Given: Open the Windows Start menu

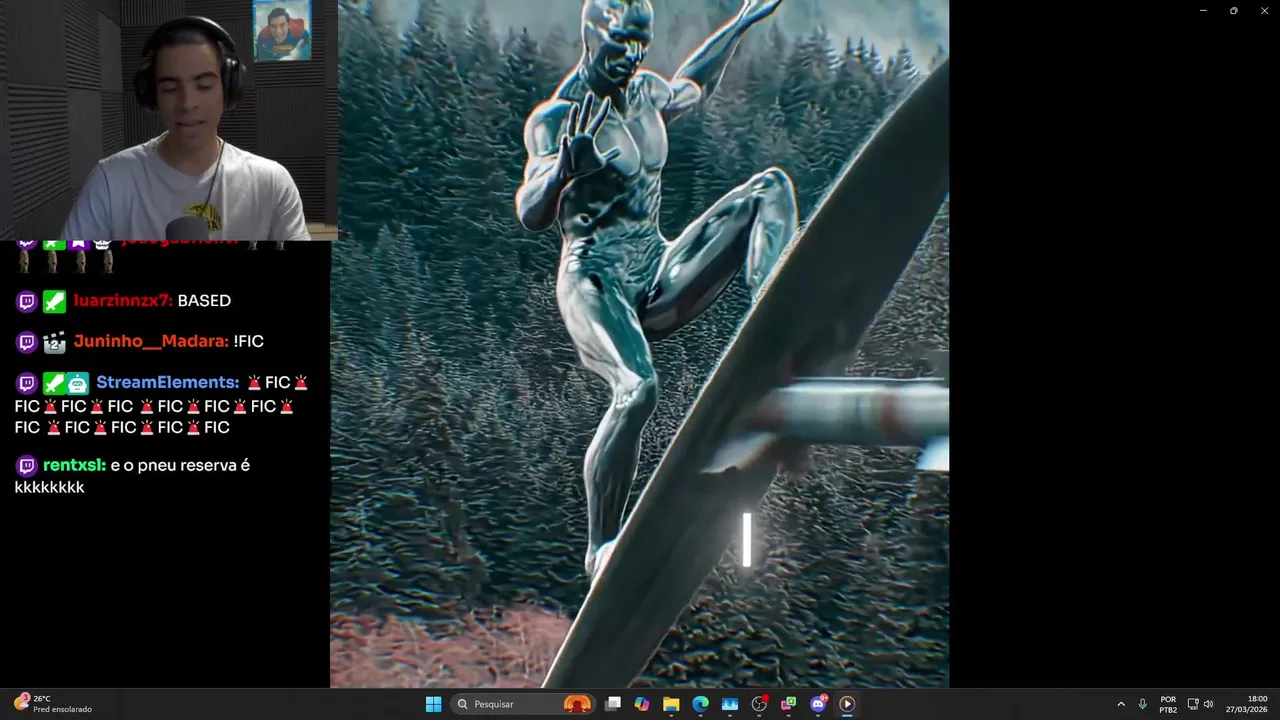Looking at the screenshot, I should point(433,704).
